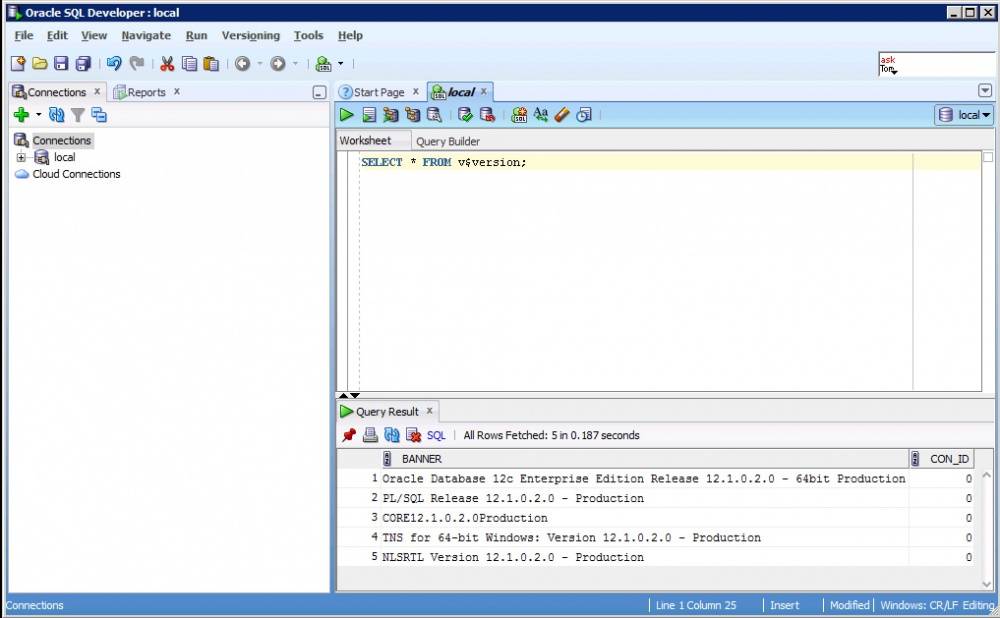Open SQL History icon
Screen dimensions: 1000x618
pos(584,115)
